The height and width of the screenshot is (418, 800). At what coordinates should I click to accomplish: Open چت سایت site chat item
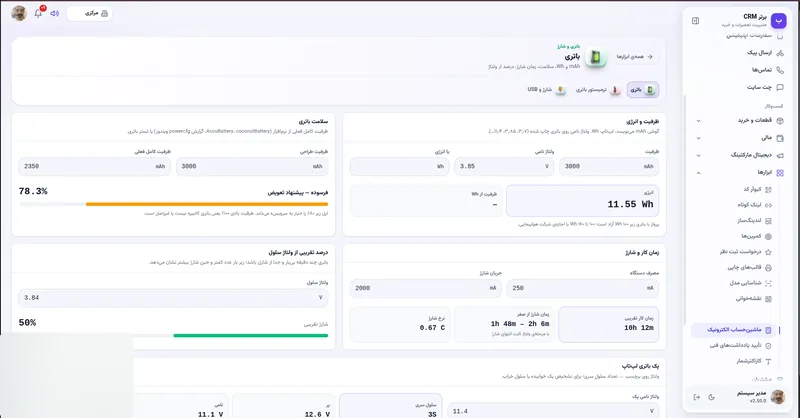tap(764, 87)
